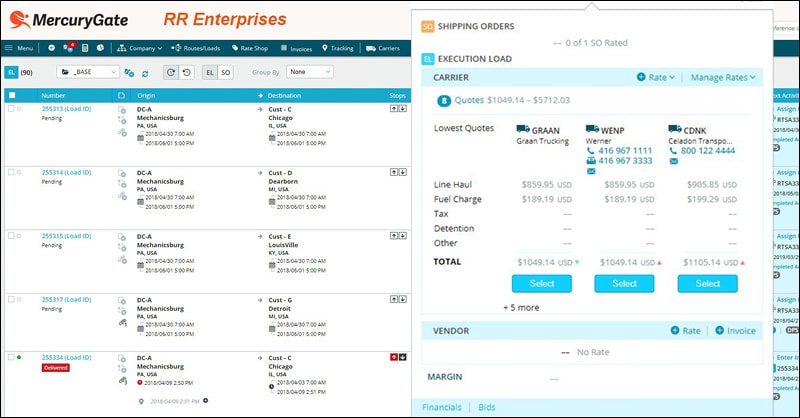Move load 255313 stop down arrow

coord(403,109)
